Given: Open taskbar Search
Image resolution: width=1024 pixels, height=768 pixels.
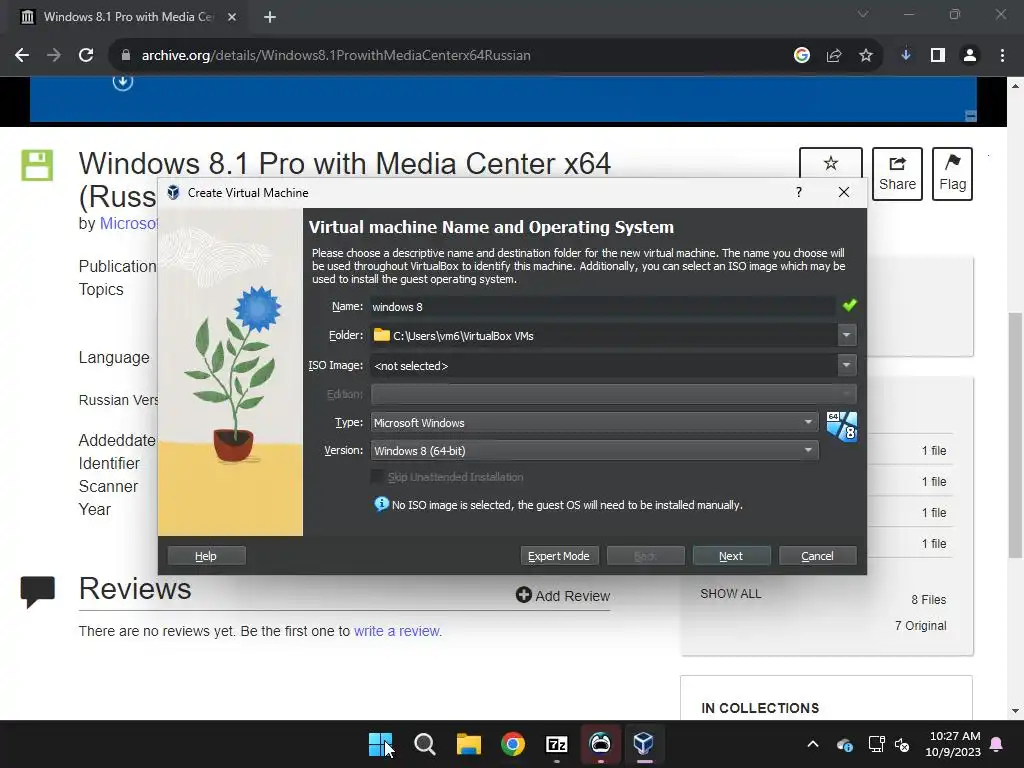Looking at the screenshot, I should (x=424, y=744).
